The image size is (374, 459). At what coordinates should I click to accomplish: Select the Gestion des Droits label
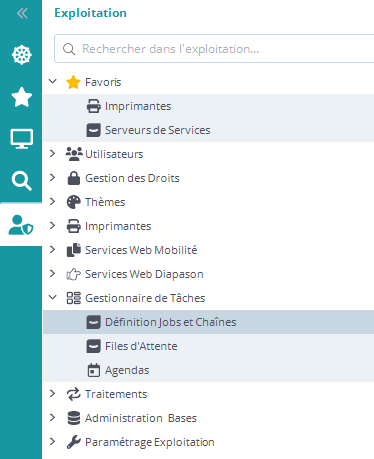click(132, 178)
